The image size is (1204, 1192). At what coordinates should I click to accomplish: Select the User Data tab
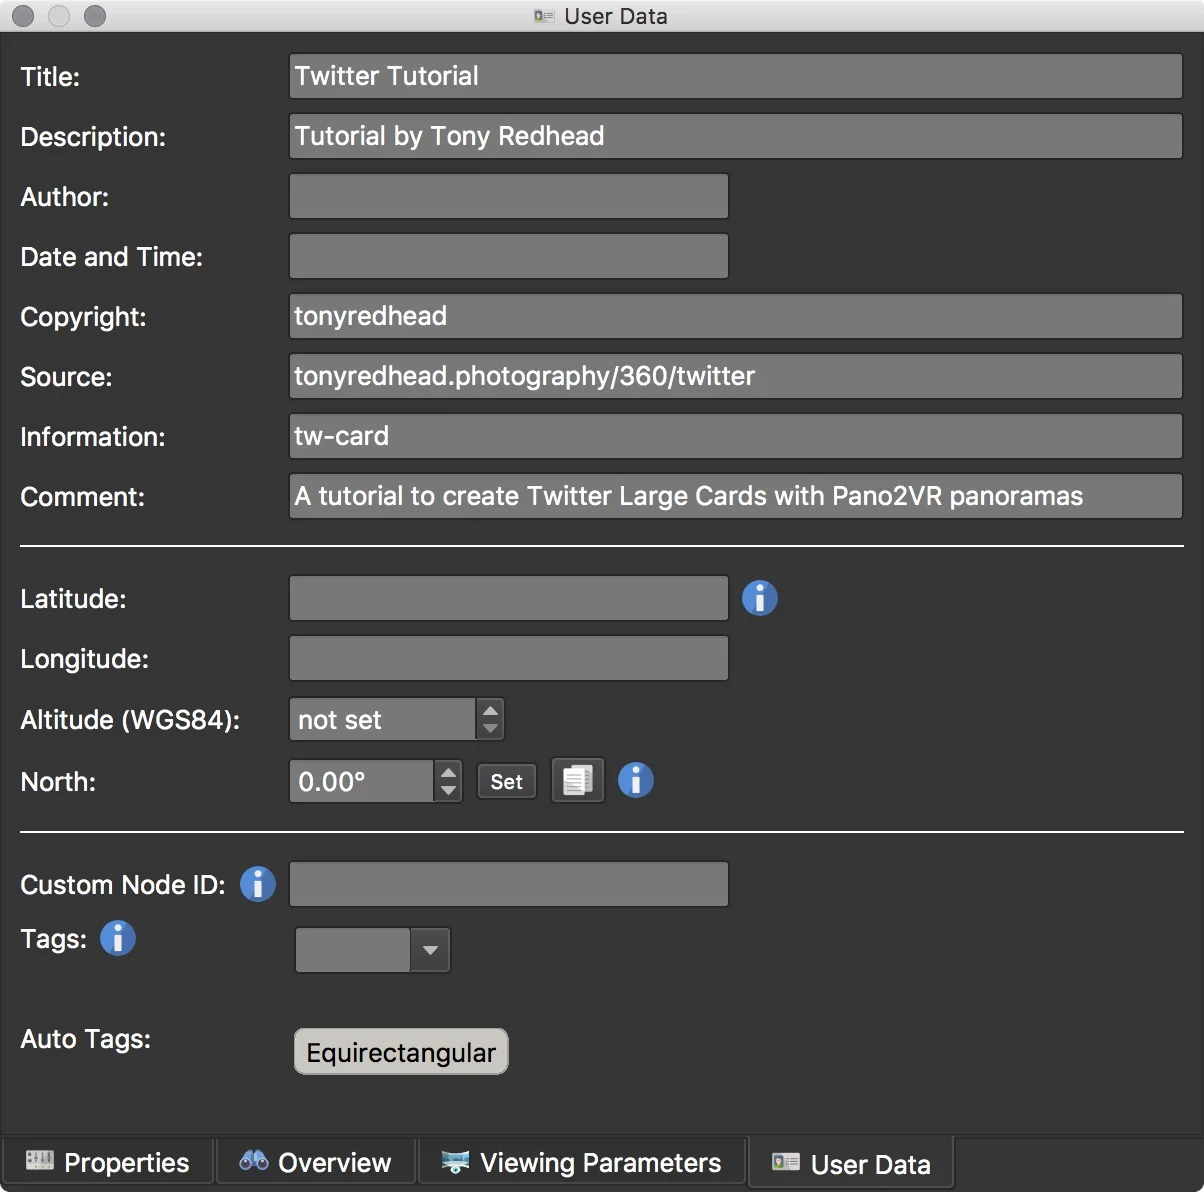(x=851, y=1163)
